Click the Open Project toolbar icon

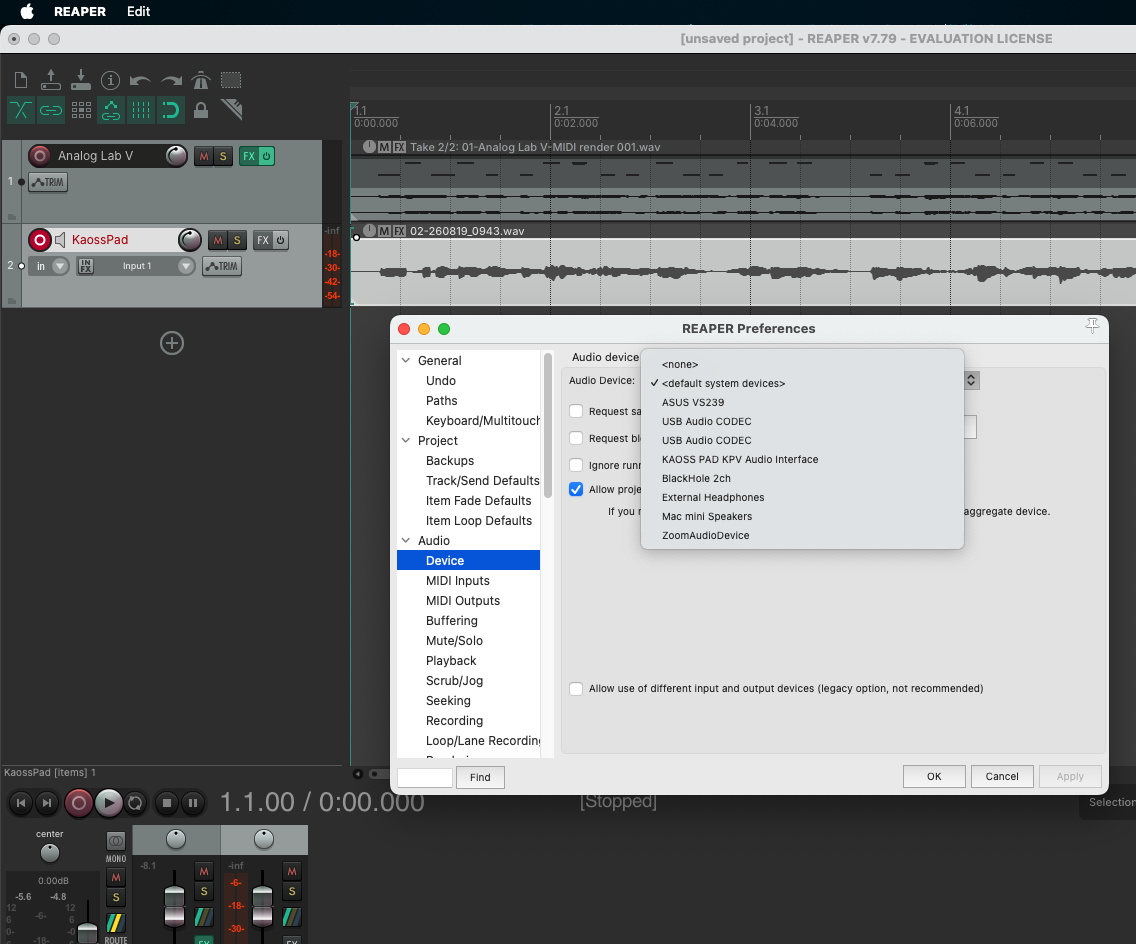point(51,80)
